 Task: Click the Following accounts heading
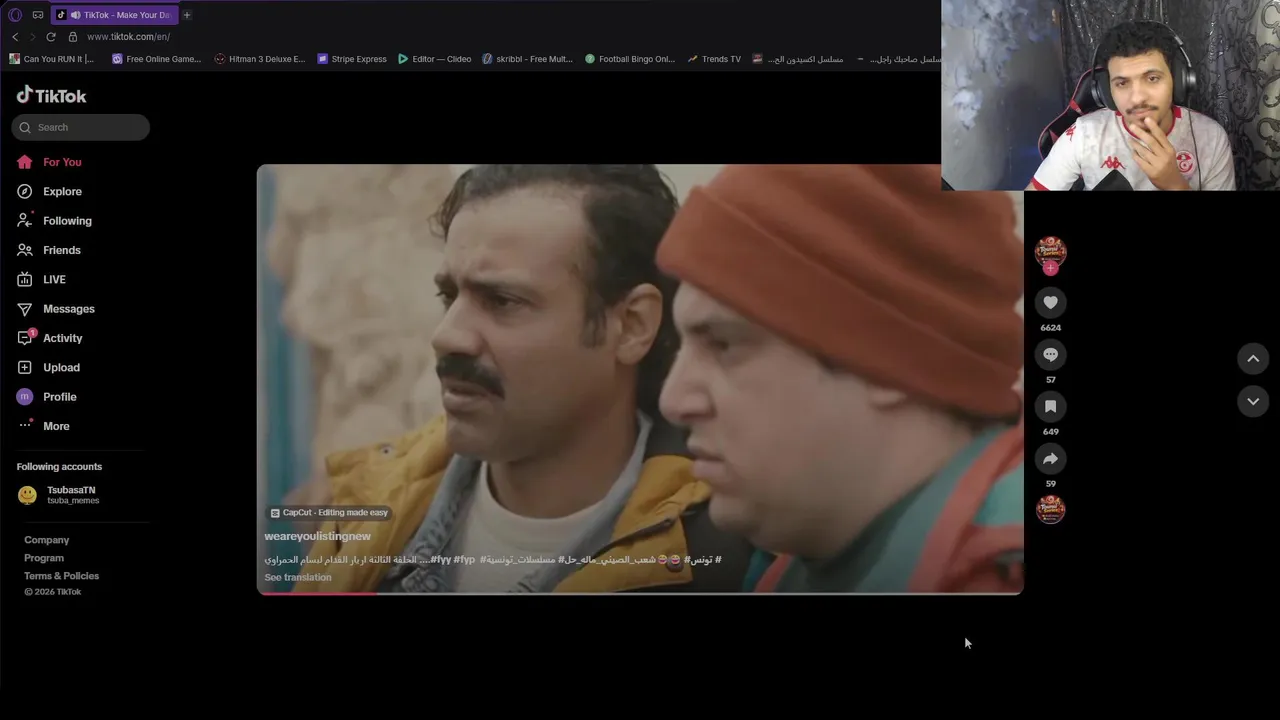pos(59,467)
